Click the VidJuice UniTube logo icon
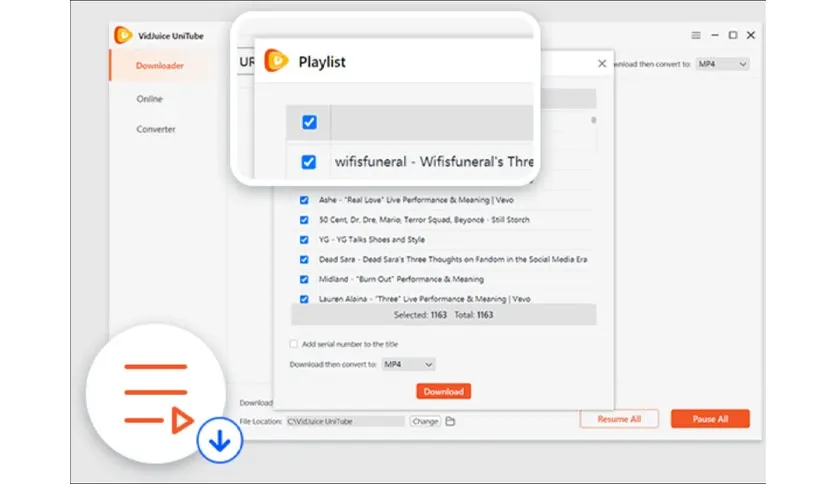836x484 pixels. point(123,35)
